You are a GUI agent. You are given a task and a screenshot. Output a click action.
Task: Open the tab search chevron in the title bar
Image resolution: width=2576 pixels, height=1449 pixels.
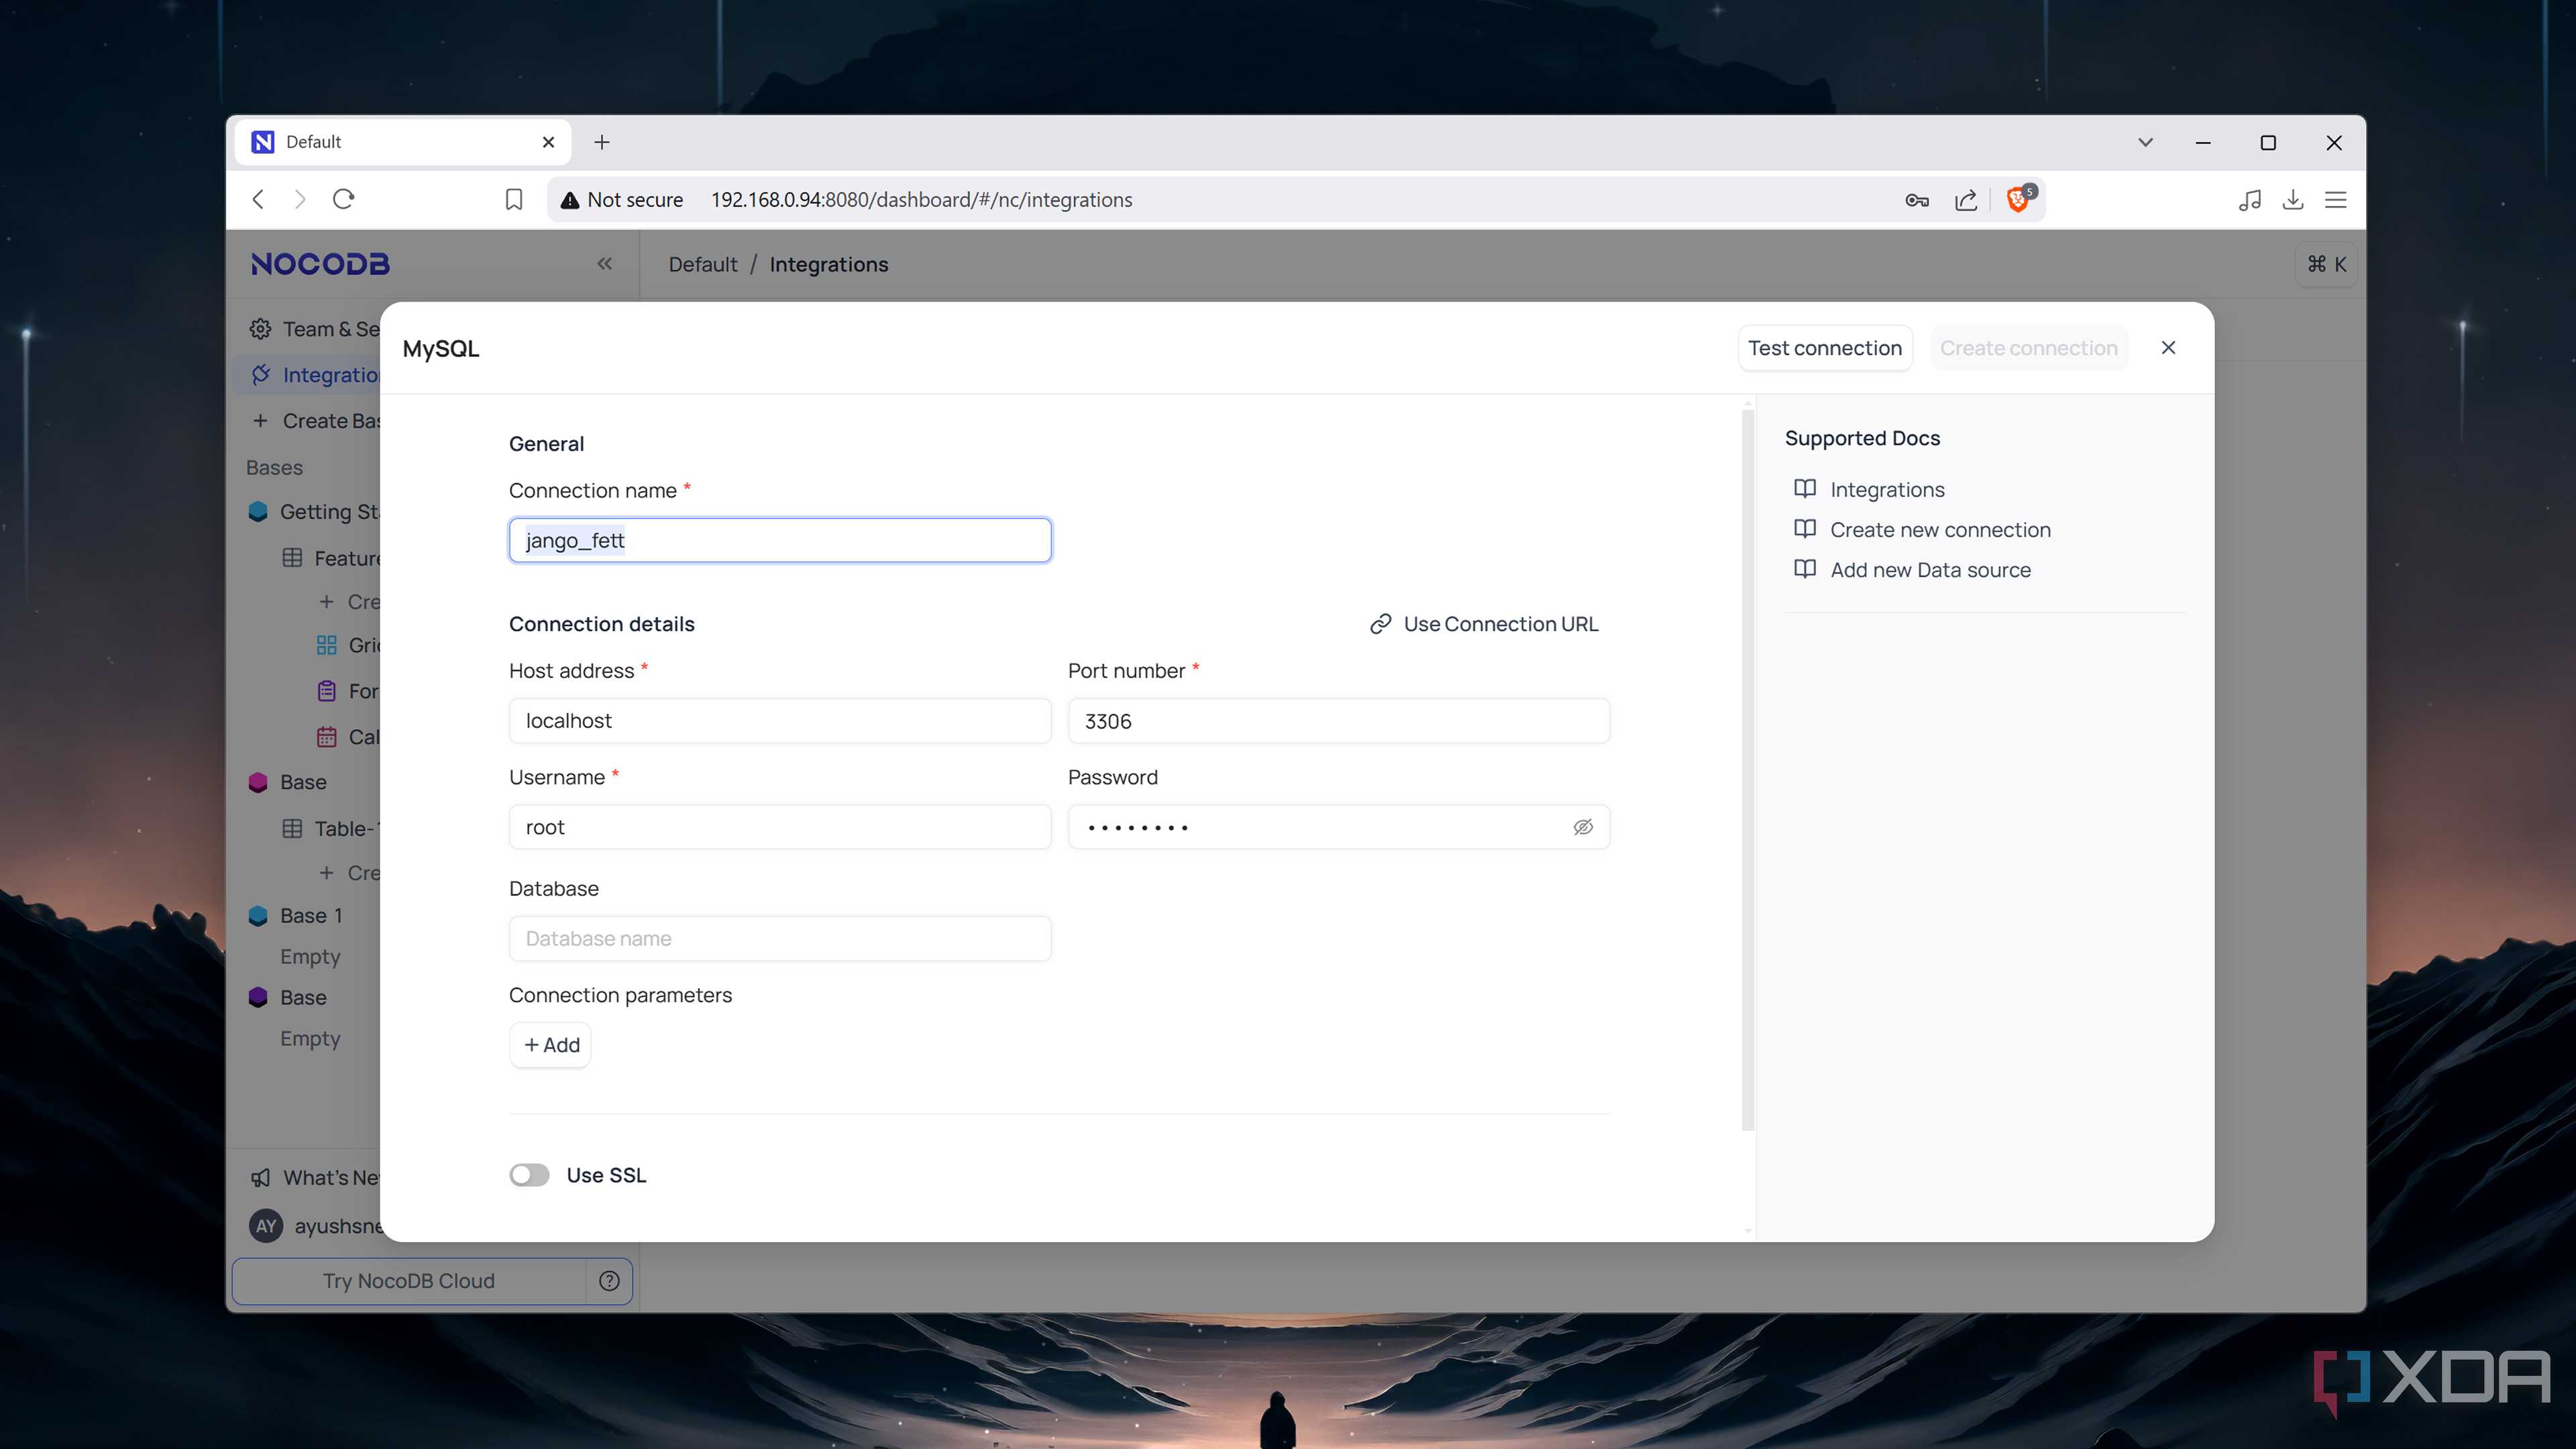[2145, 142]
